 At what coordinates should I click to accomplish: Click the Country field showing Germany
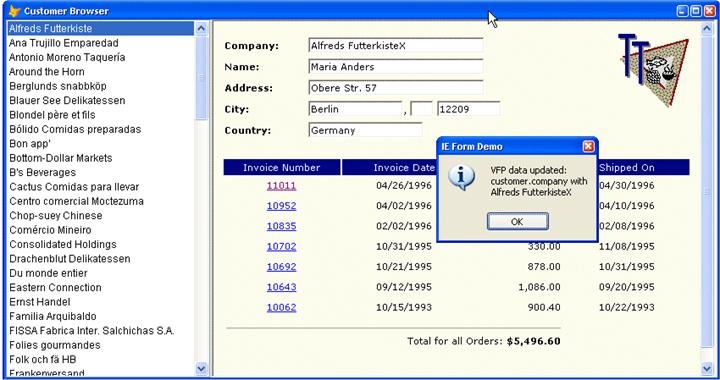click(366, 130)
